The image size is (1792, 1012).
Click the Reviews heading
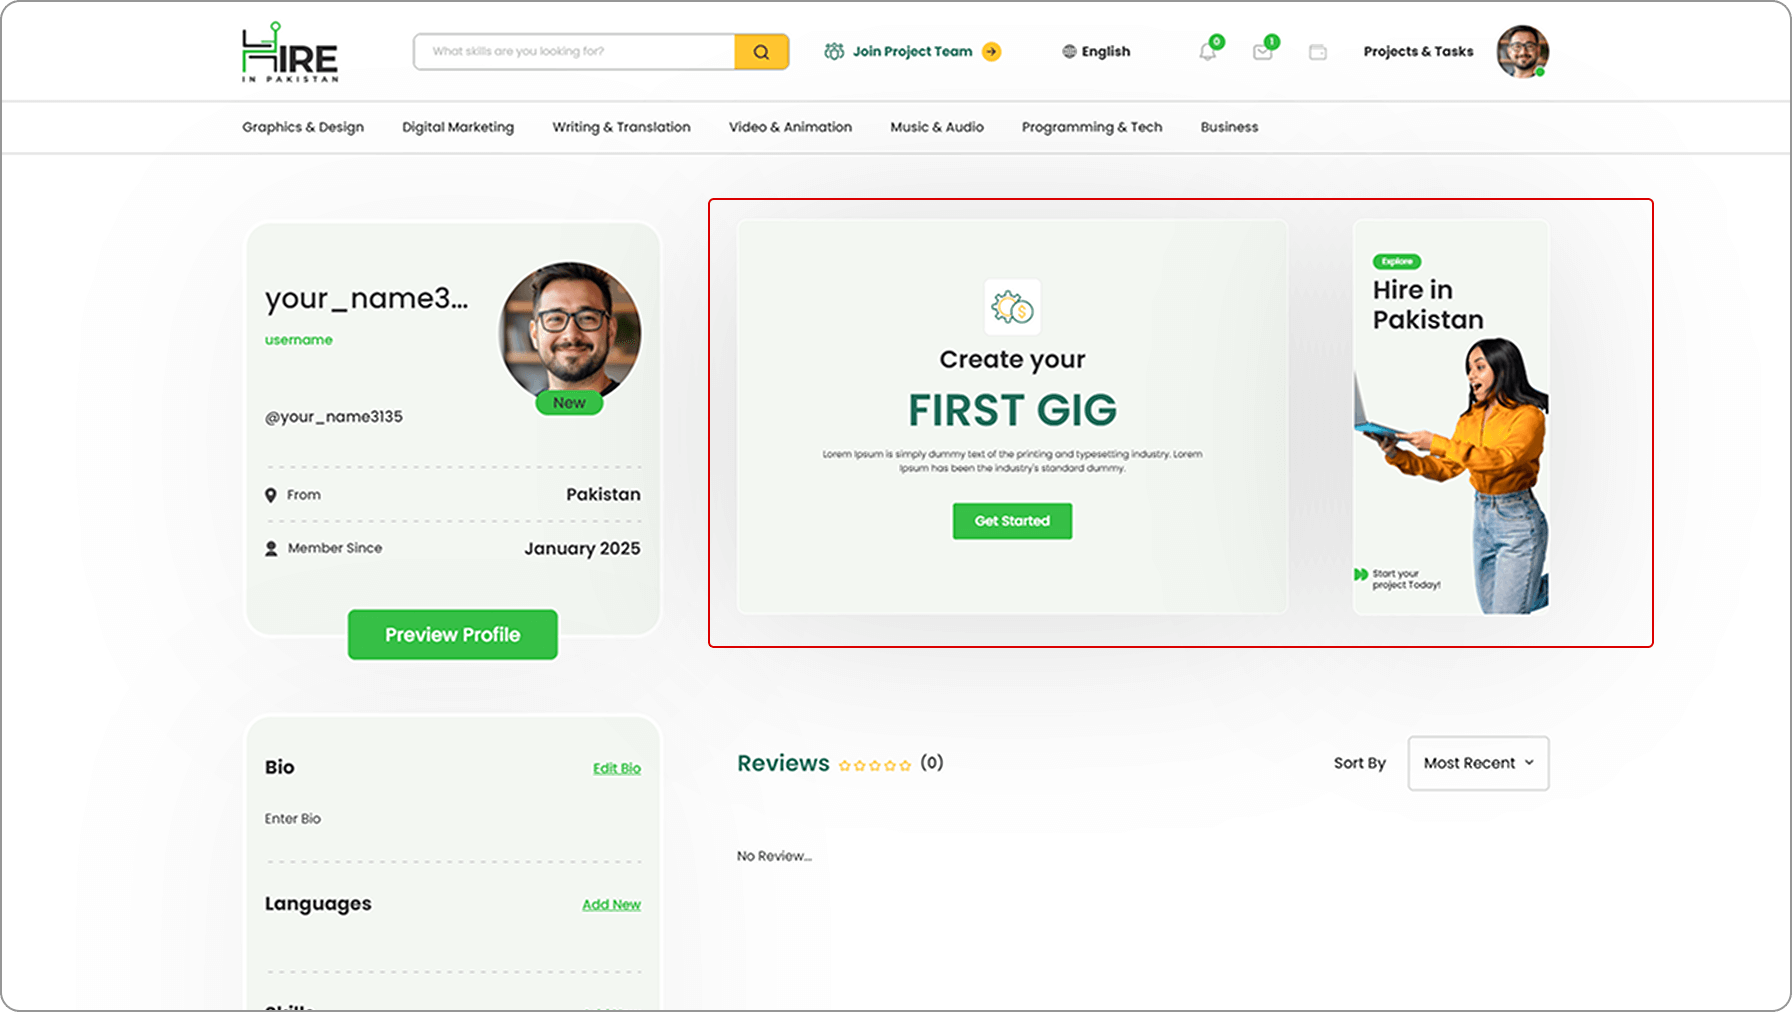(x=783, y=763)
